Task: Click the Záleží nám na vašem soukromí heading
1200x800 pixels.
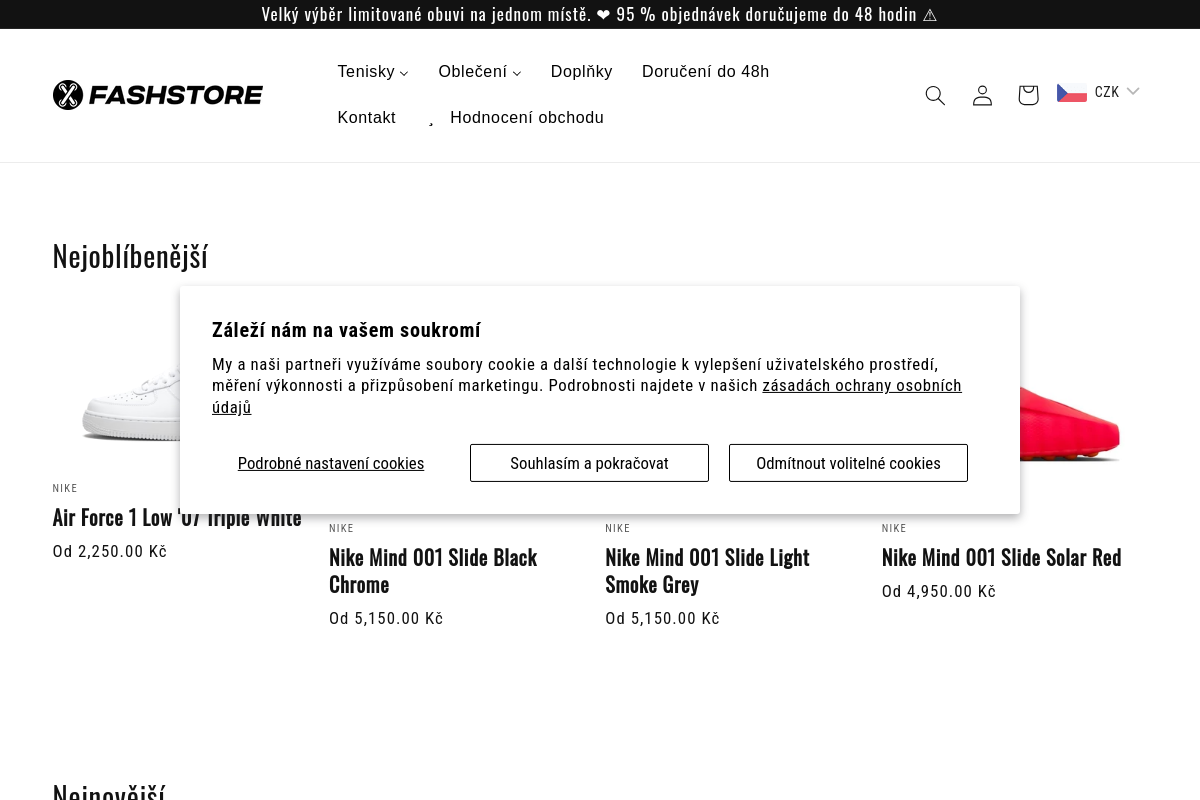Action: click(346, 330)
